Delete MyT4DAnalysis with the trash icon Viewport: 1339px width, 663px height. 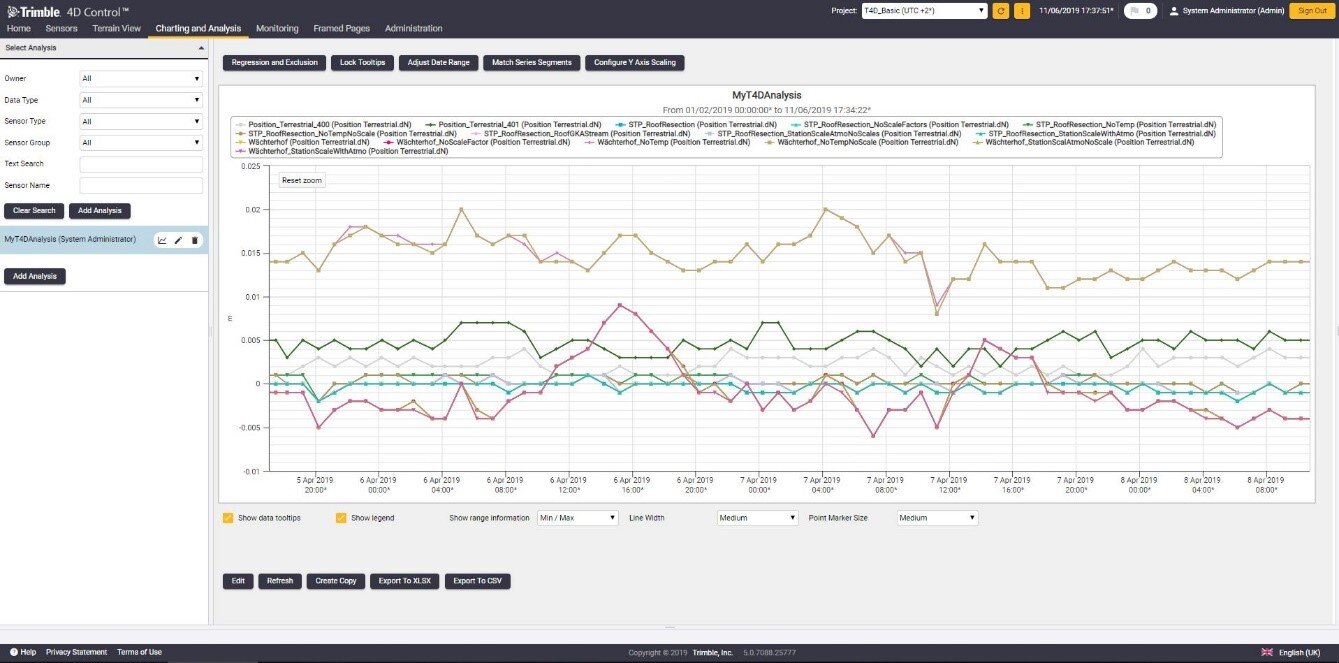(195, 240)
